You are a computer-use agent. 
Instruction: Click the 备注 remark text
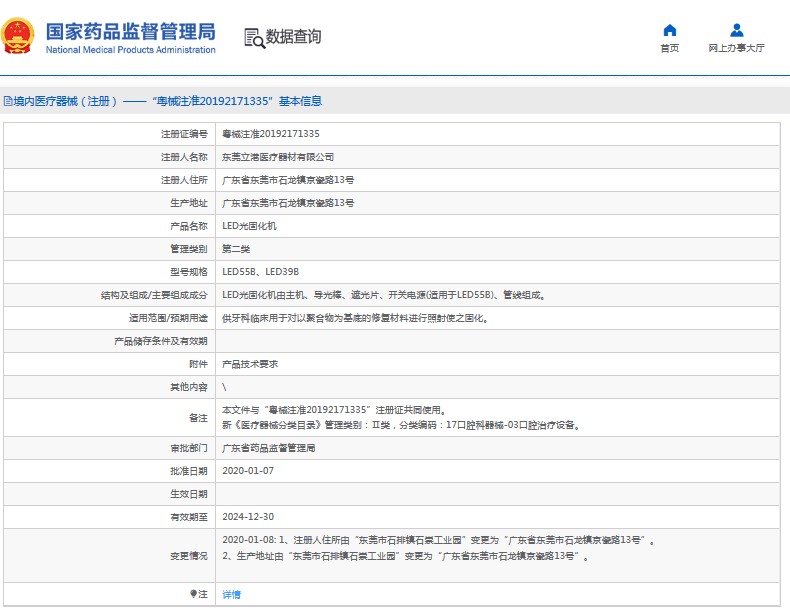(x=401, y=418)
